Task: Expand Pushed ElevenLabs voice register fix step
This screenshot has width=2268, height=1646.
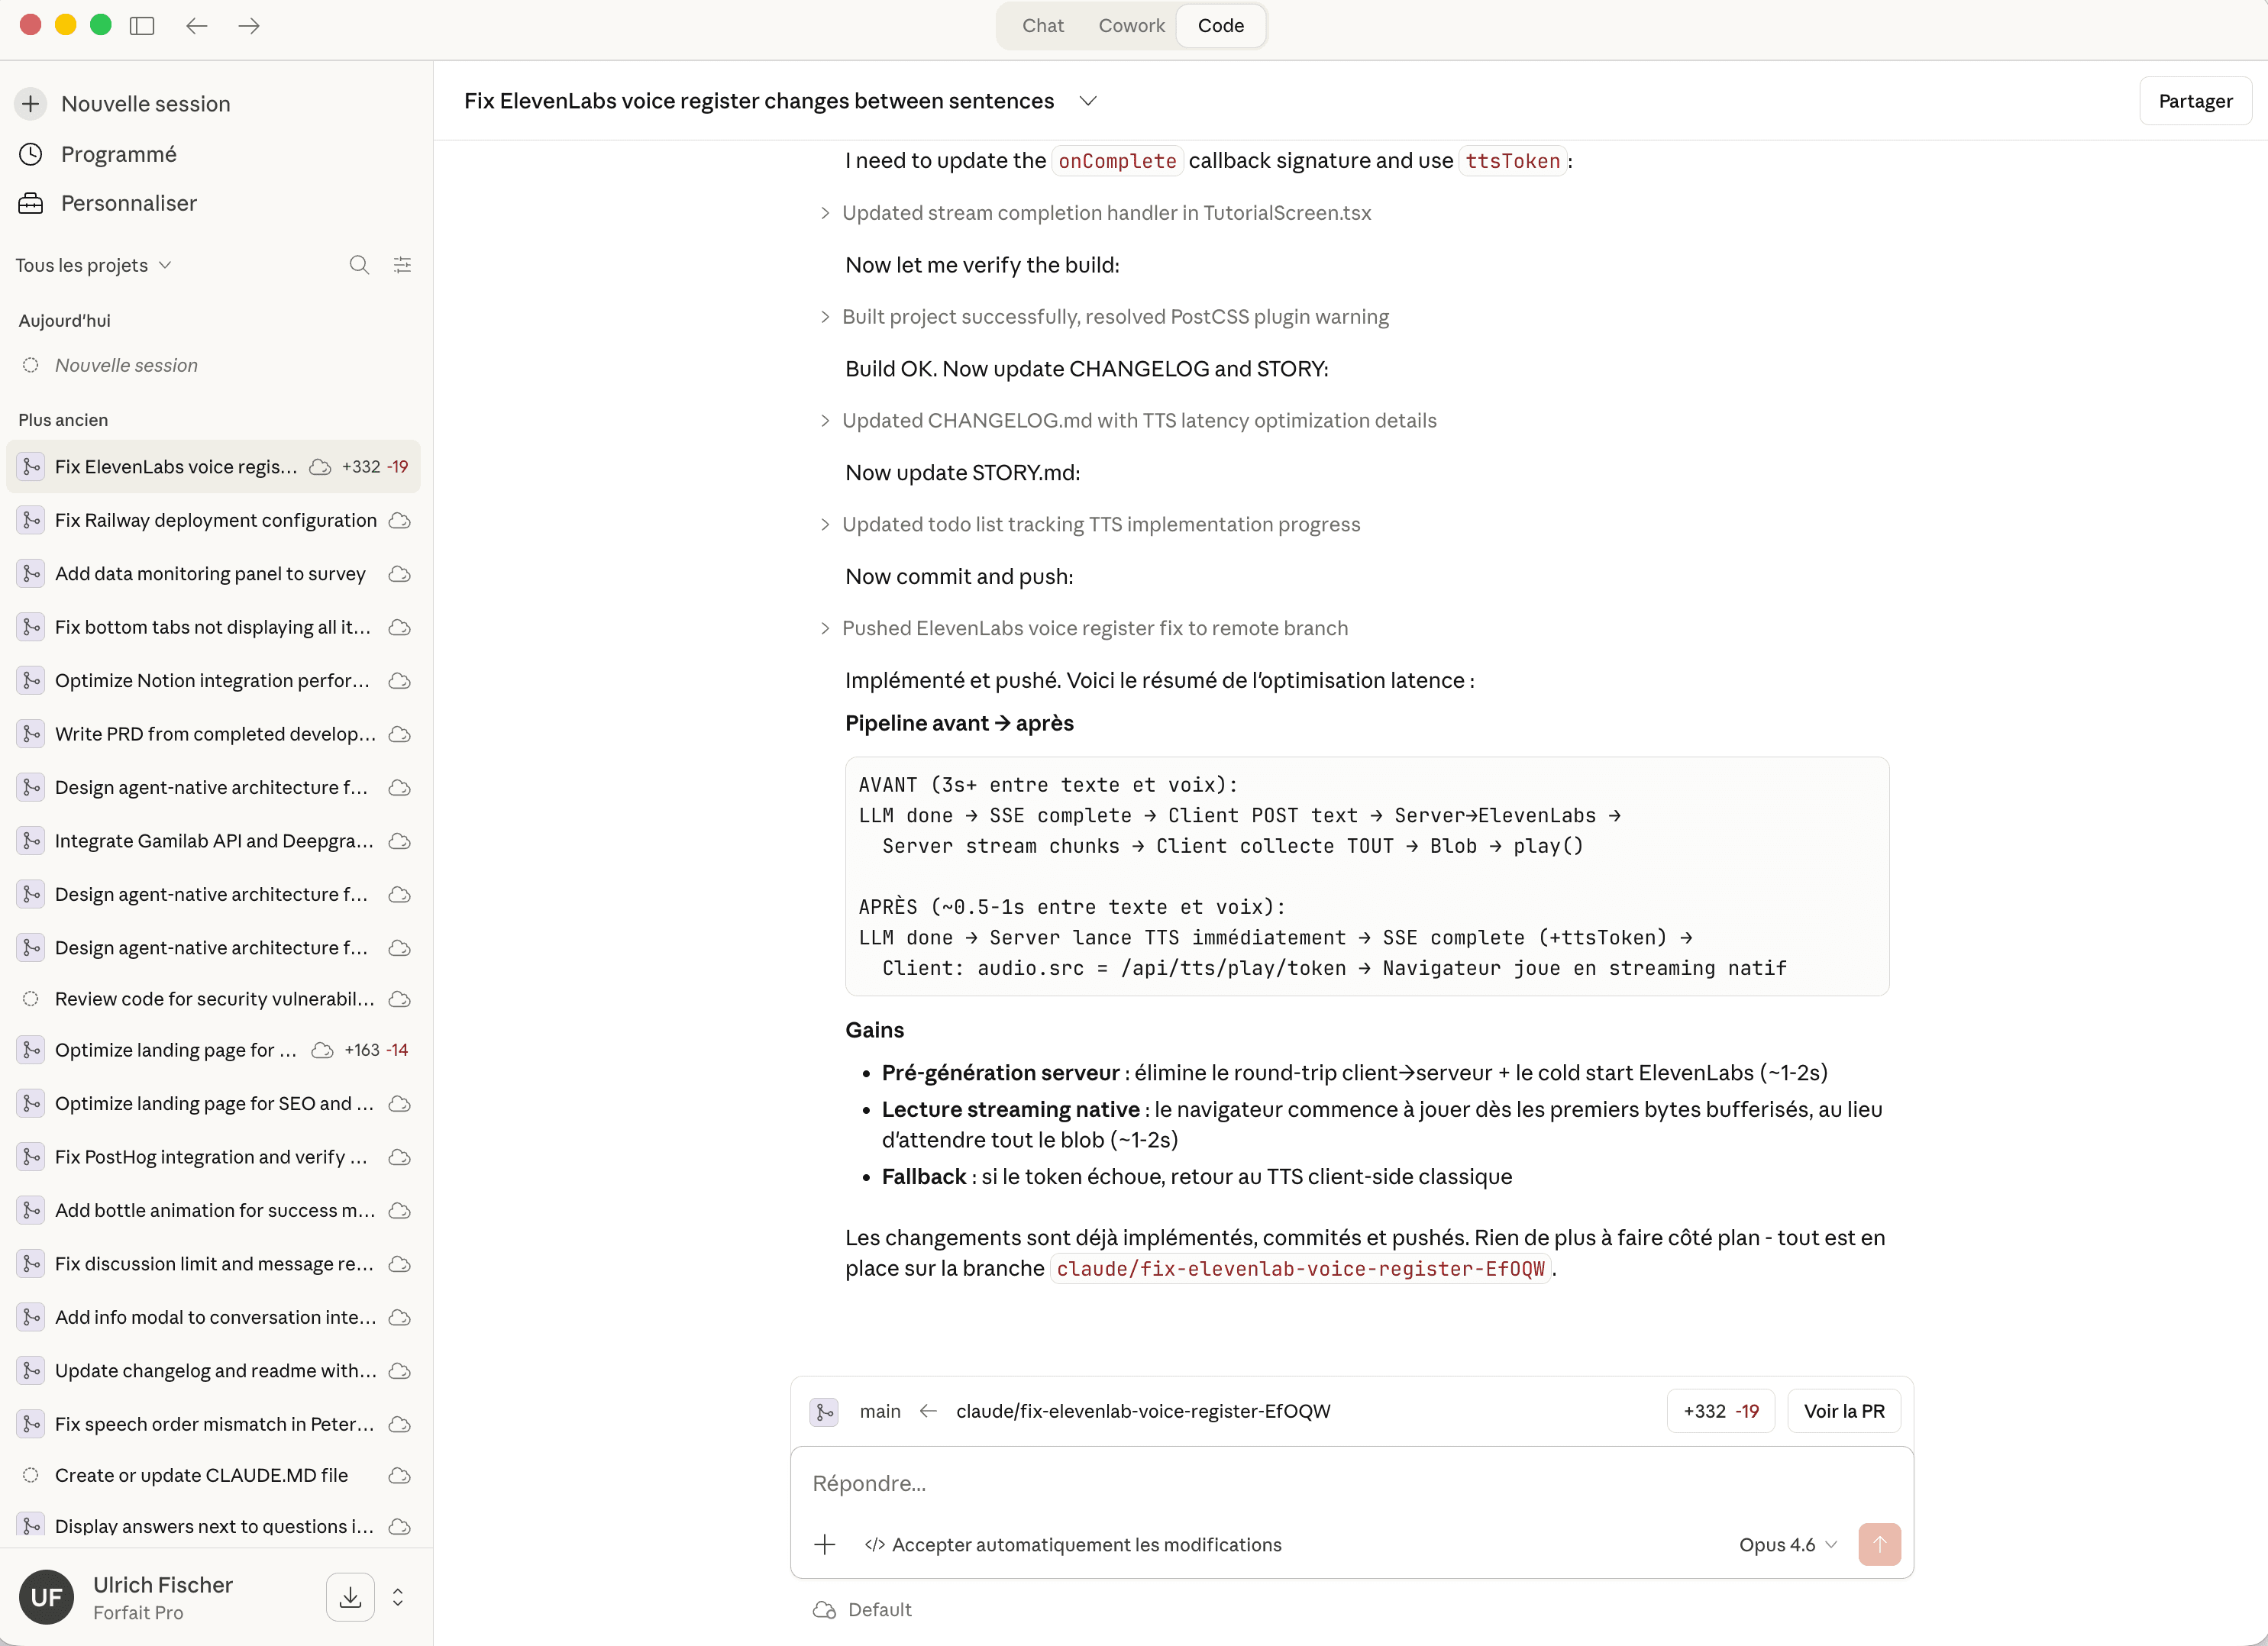Action: tap(1085, 629)
